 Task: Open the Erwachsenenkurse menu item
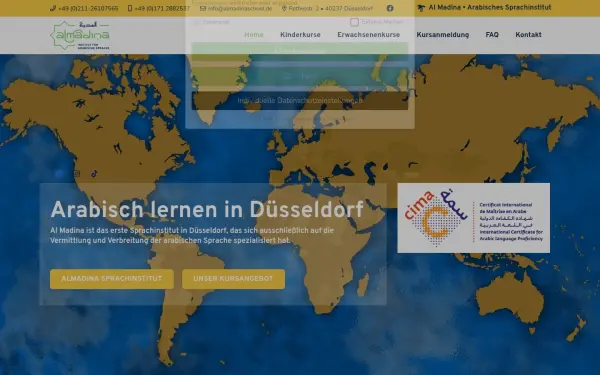click(368, 35)
